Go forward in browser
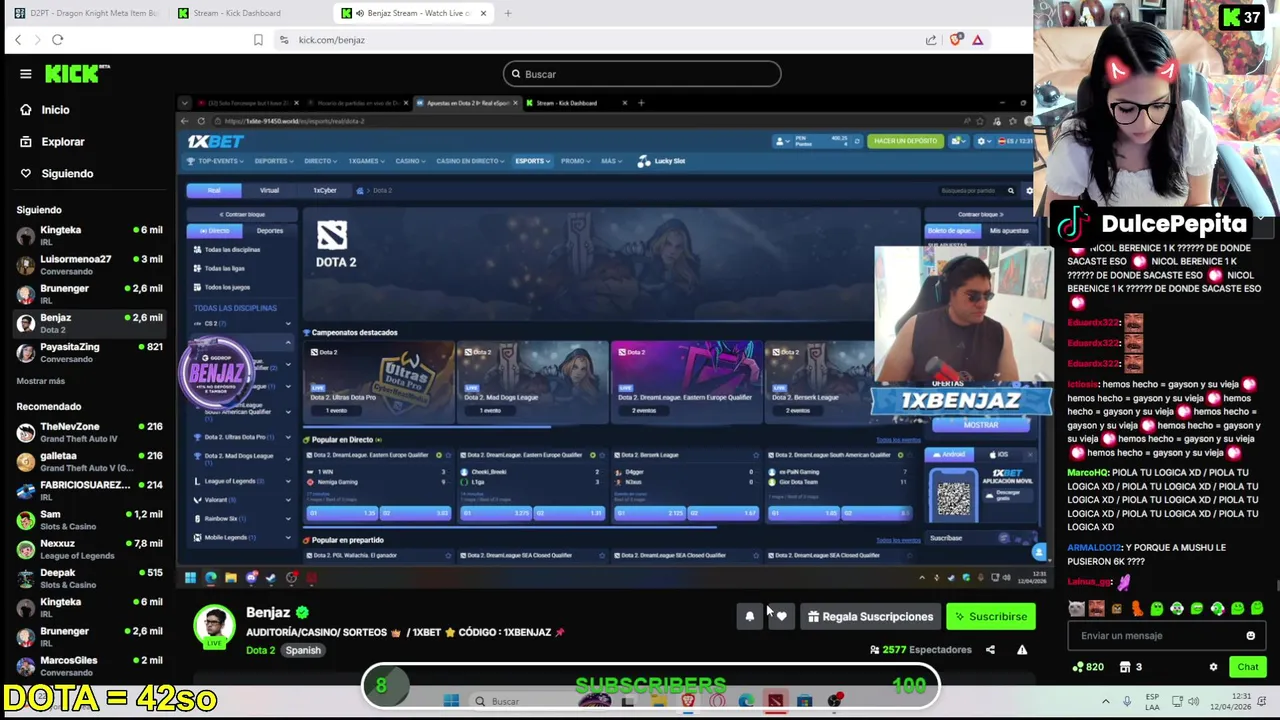Screen dimensions: 1280x720 coord(37,40)
